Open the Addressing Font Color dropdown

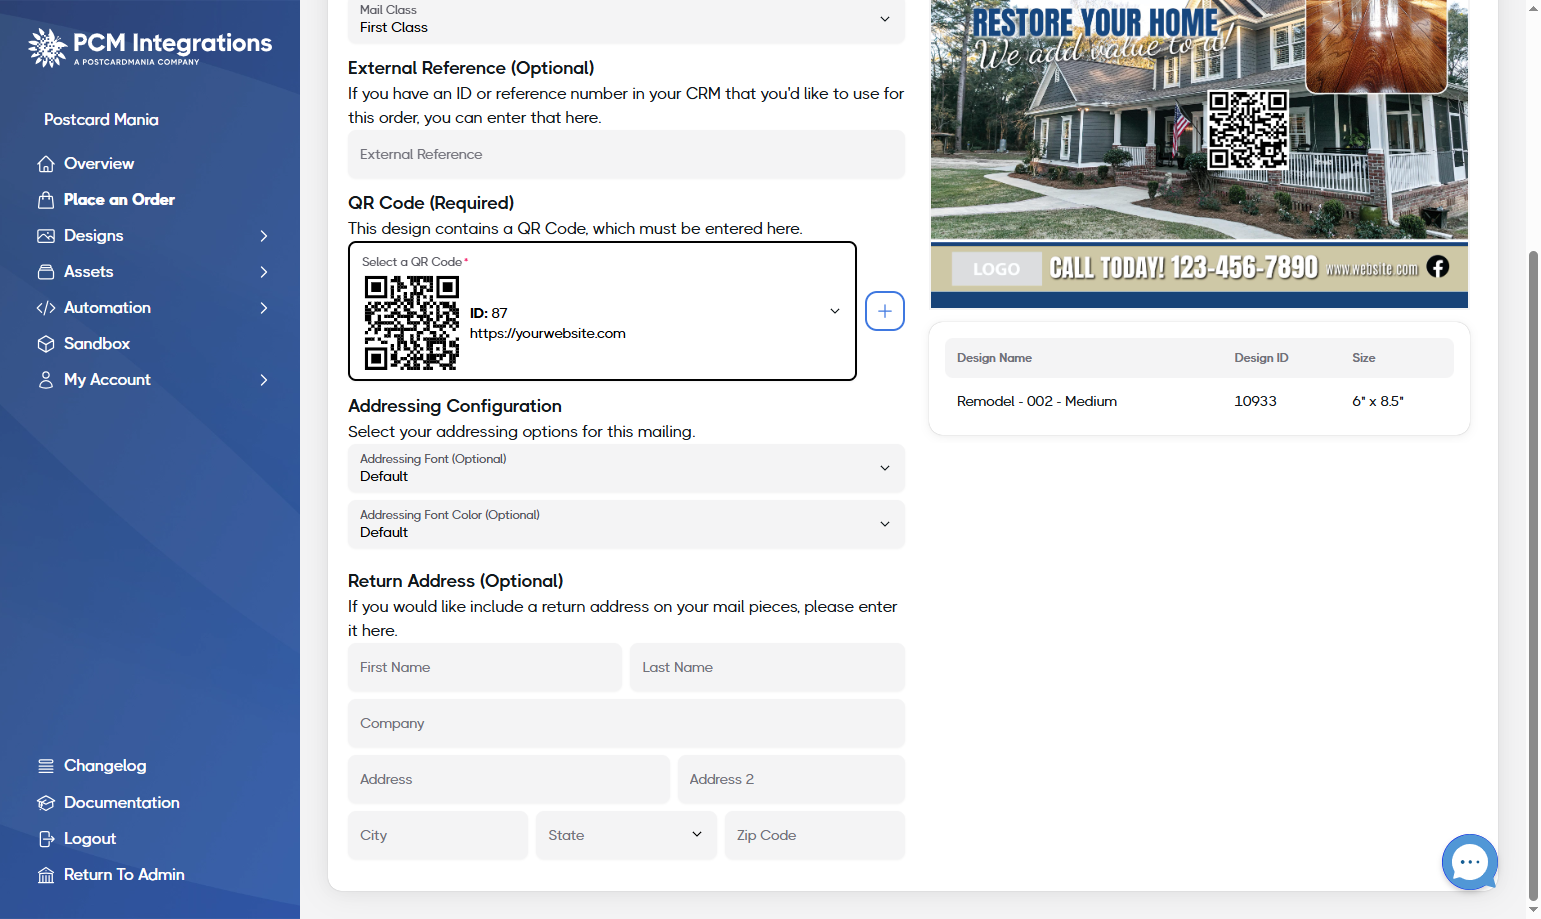point(626,524)
